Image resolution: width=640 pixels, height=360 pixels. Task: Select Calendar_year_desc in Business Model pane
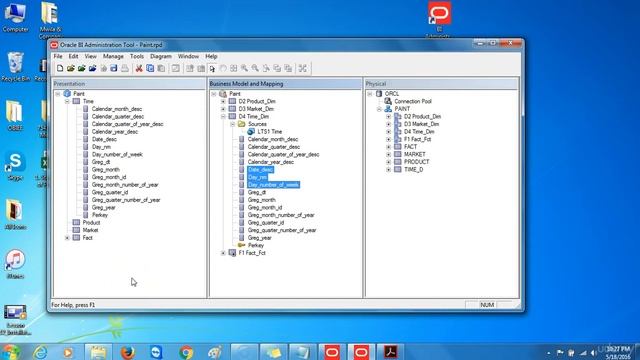point(271,162)
